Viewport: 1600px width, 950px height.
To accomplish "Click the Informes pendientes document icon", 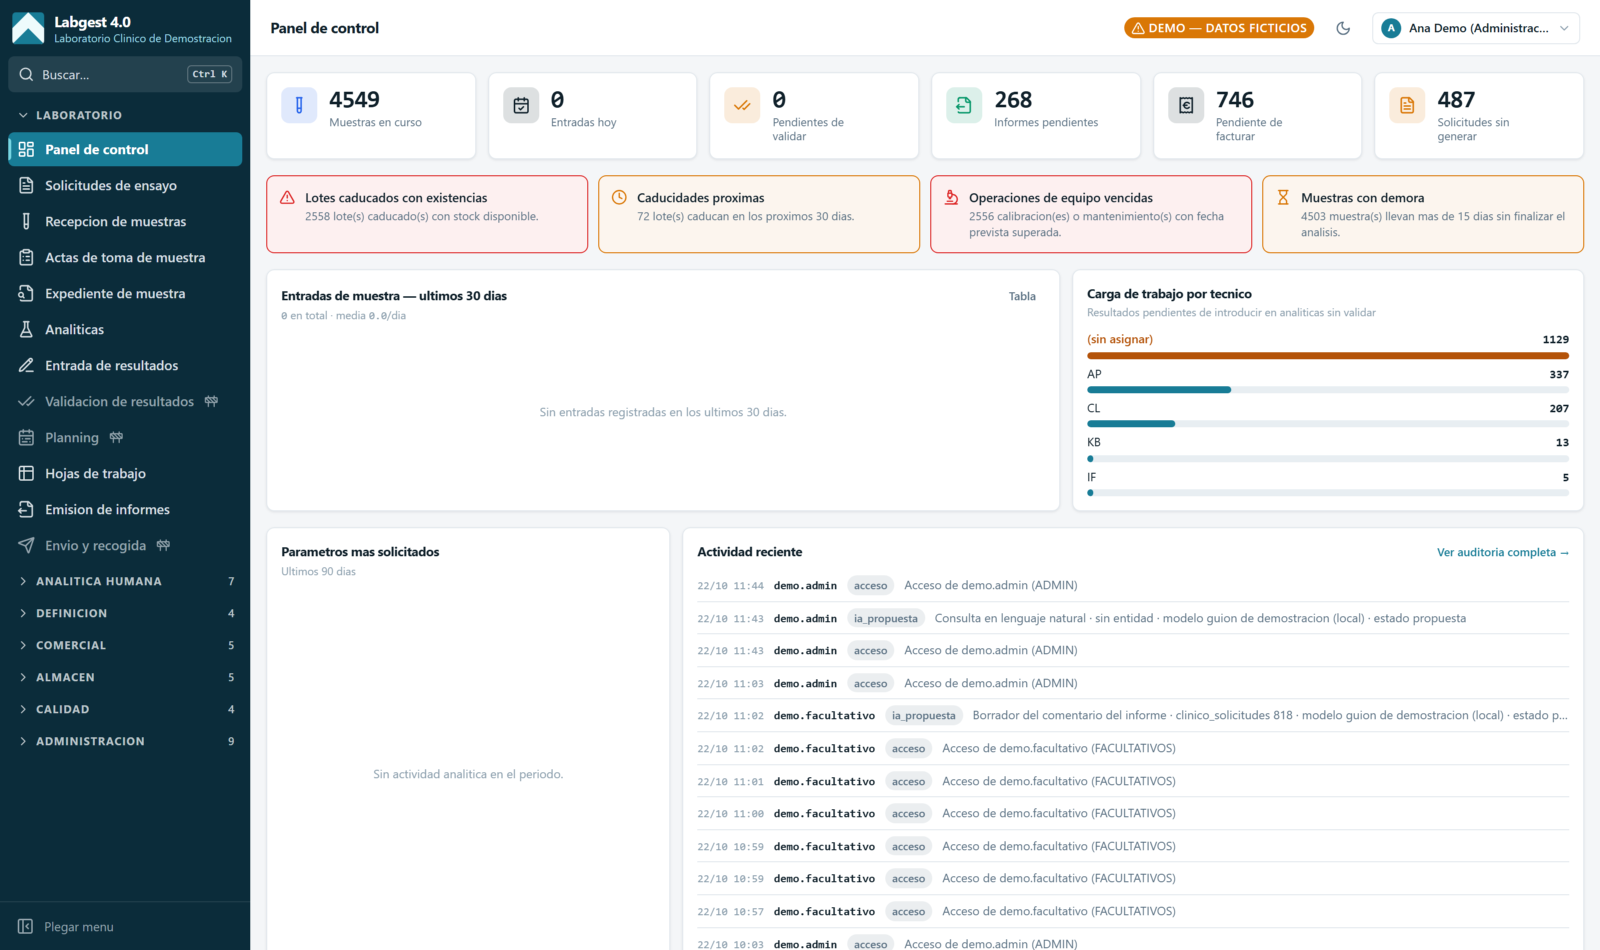I will [x=964, y=105].
